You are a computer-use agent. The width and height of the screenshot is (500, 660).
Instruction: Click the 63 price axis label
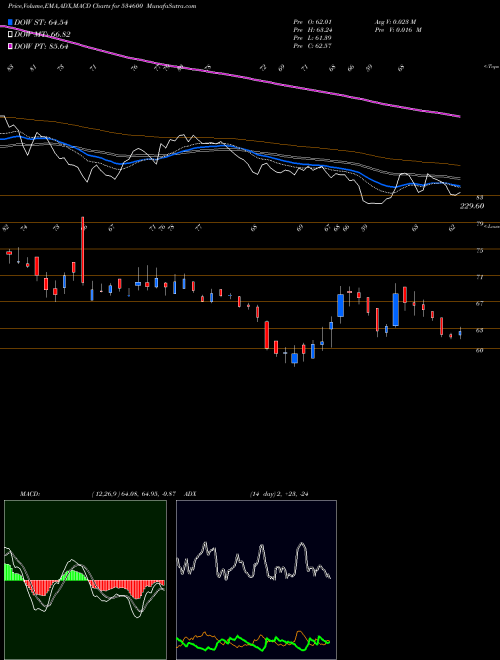coord(479,330)
